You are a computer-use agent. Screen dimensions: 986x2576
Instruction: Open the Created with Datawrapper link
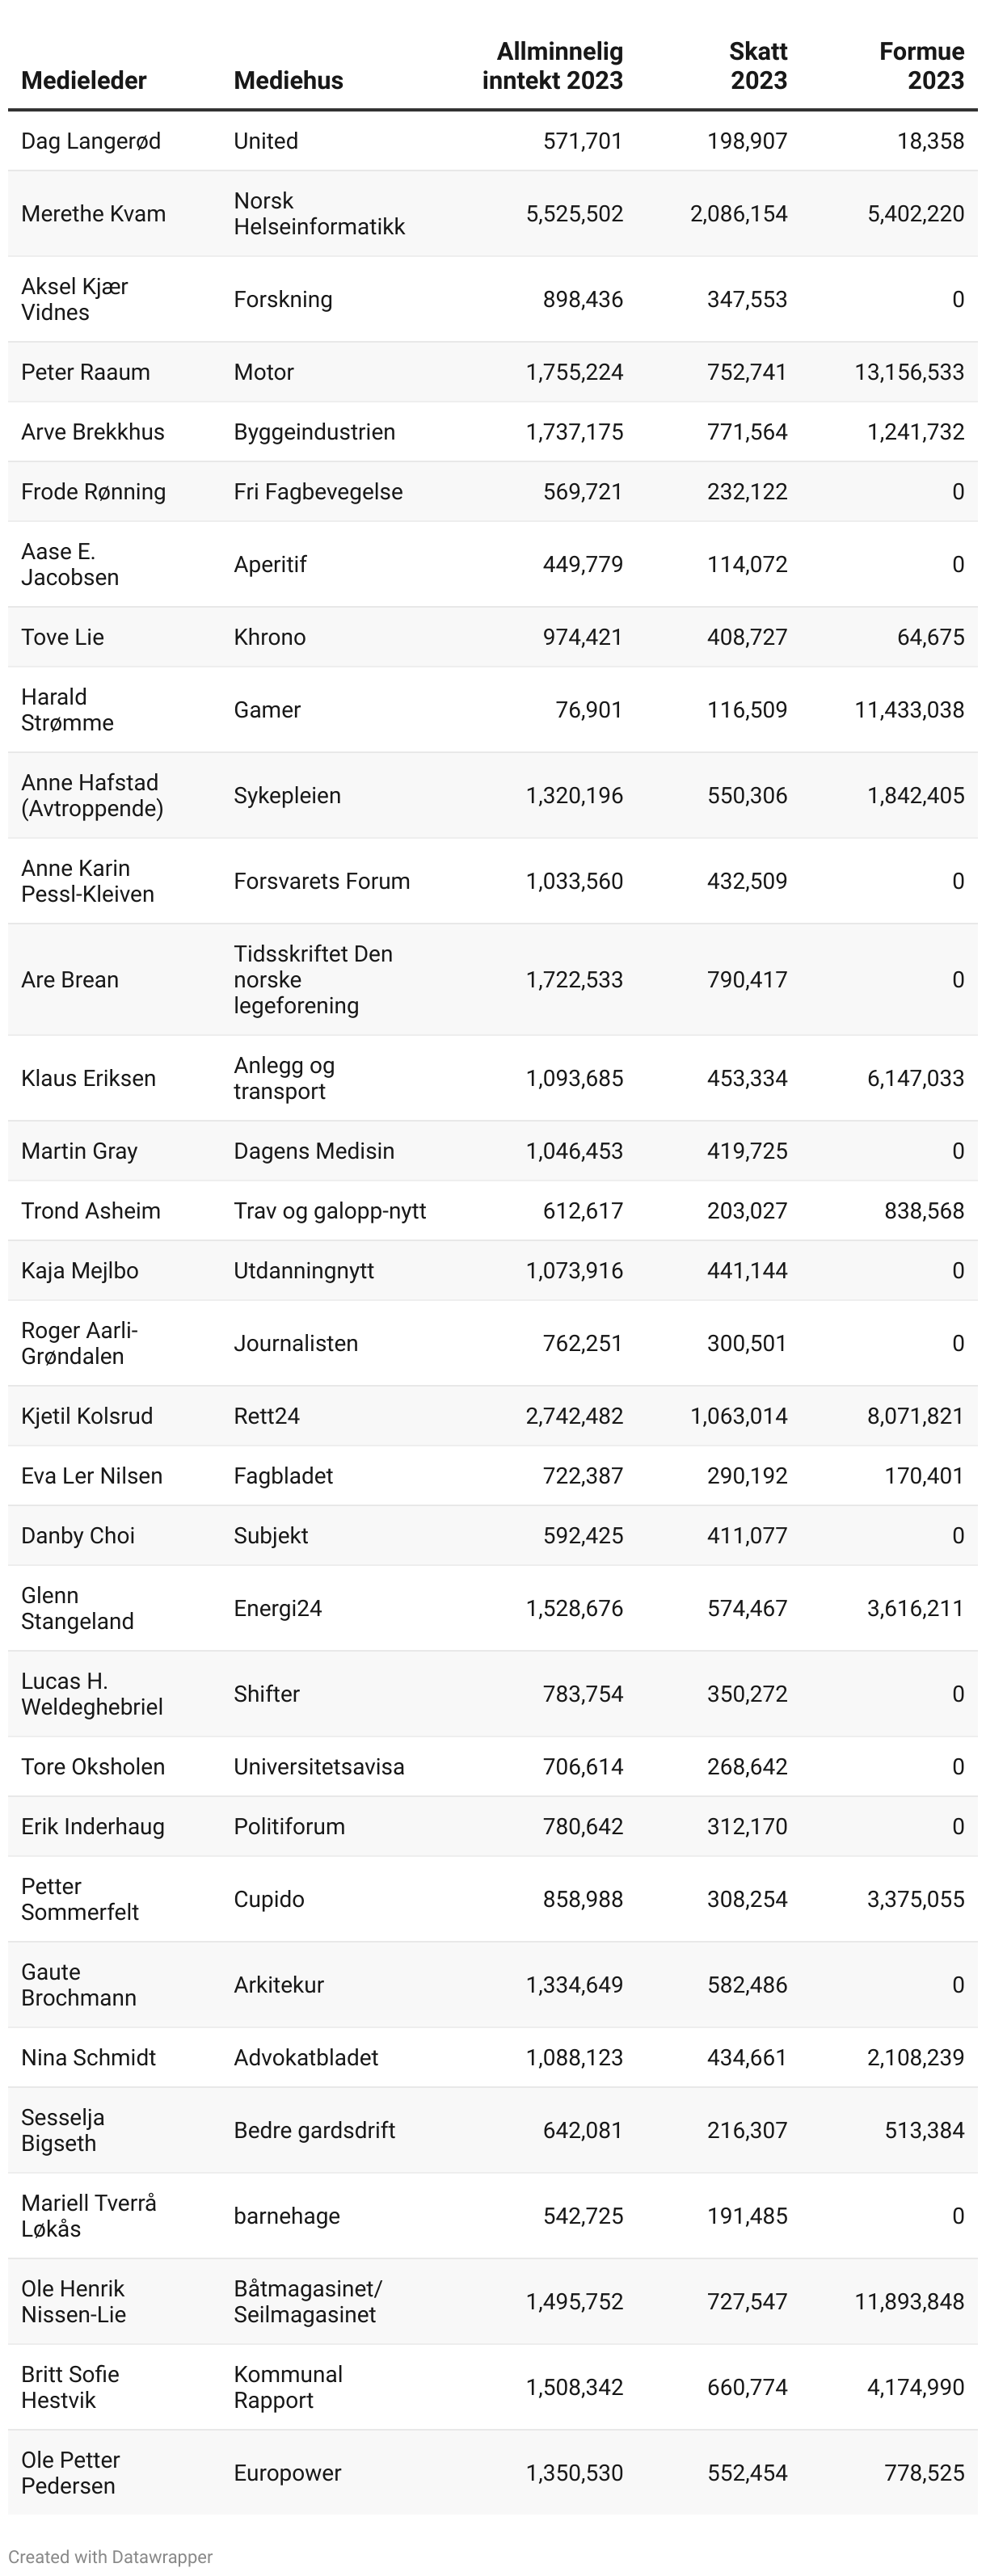(111, 2556)
